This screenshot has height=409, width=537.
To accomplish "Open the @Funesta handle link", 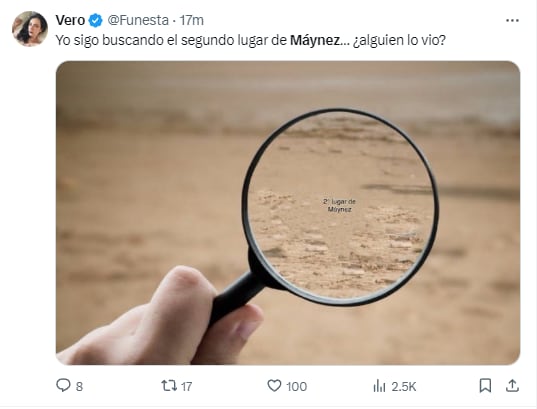I will 138,21.
